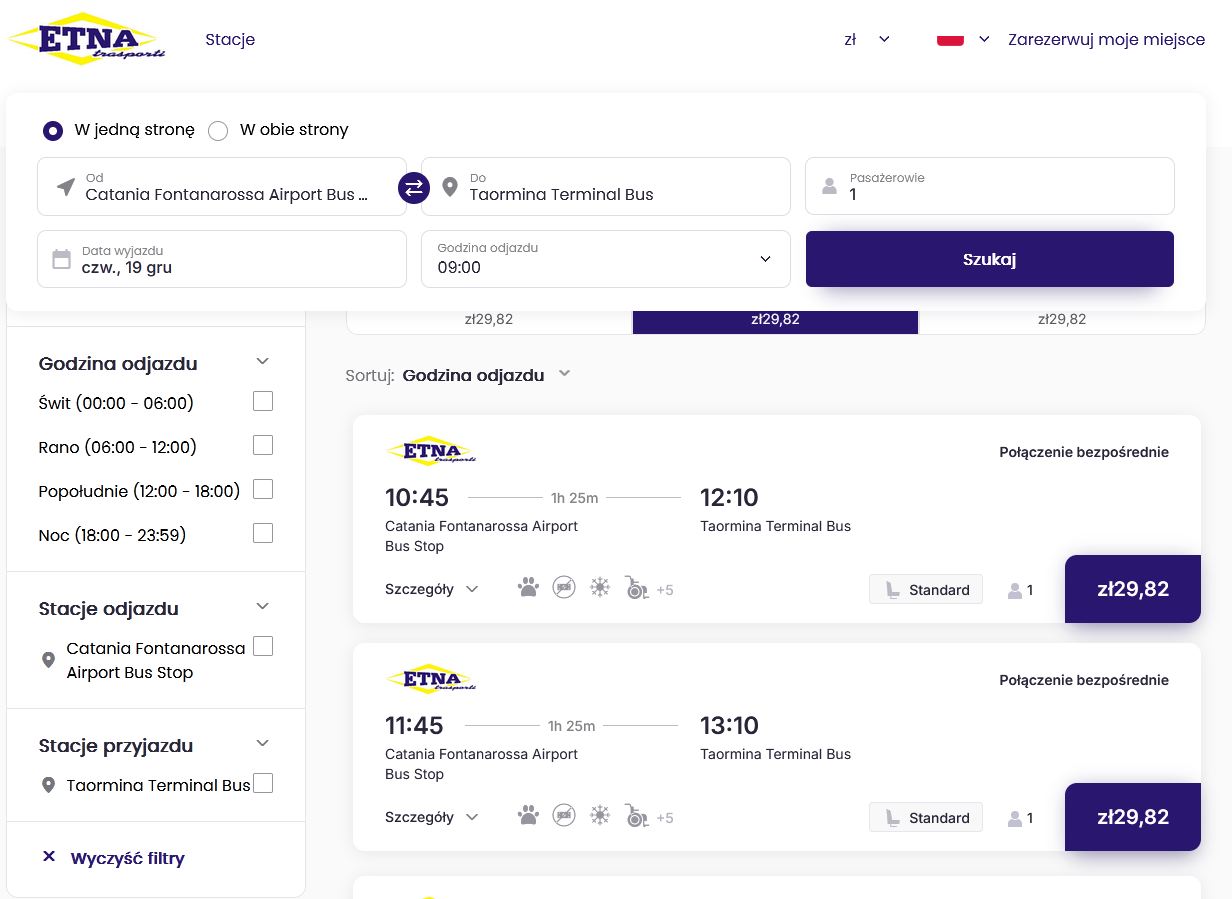The width and height of the screenshot is (1232, 899).
Task: Click 'Wyczyść filtry' to clear filters
Action: pos(114,858)
